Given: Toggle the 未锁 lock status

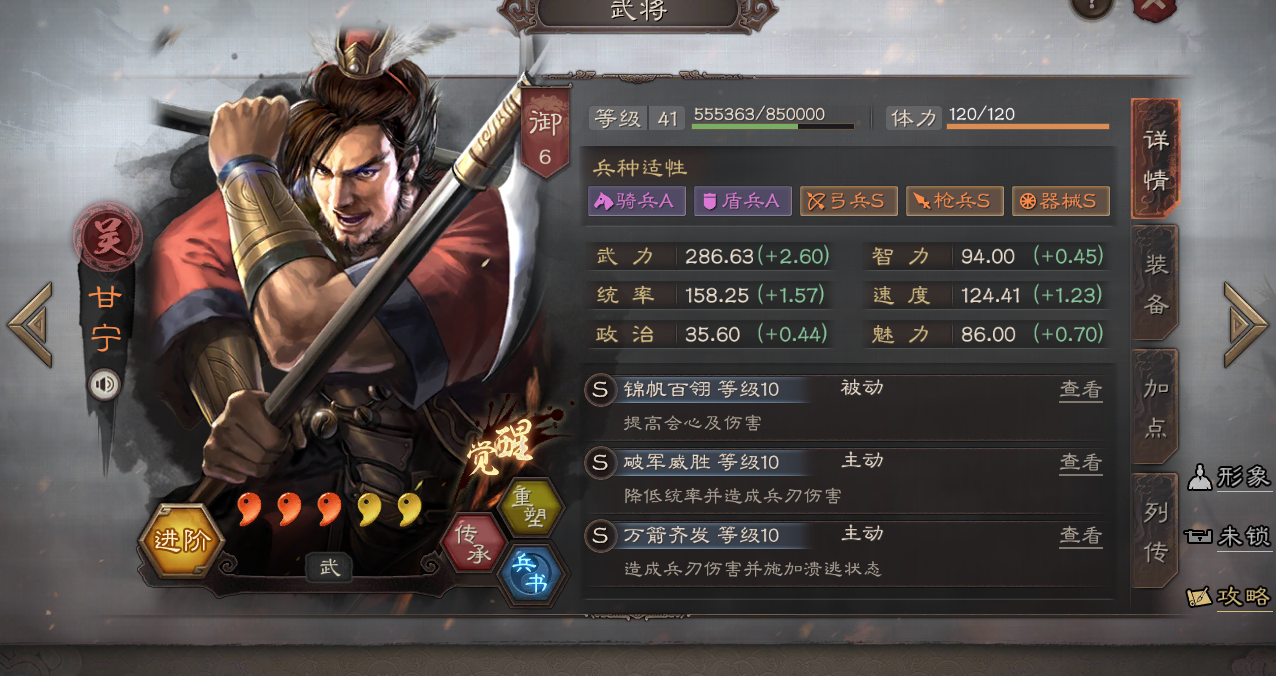Looking at the screenshot, I should 1230,536.
